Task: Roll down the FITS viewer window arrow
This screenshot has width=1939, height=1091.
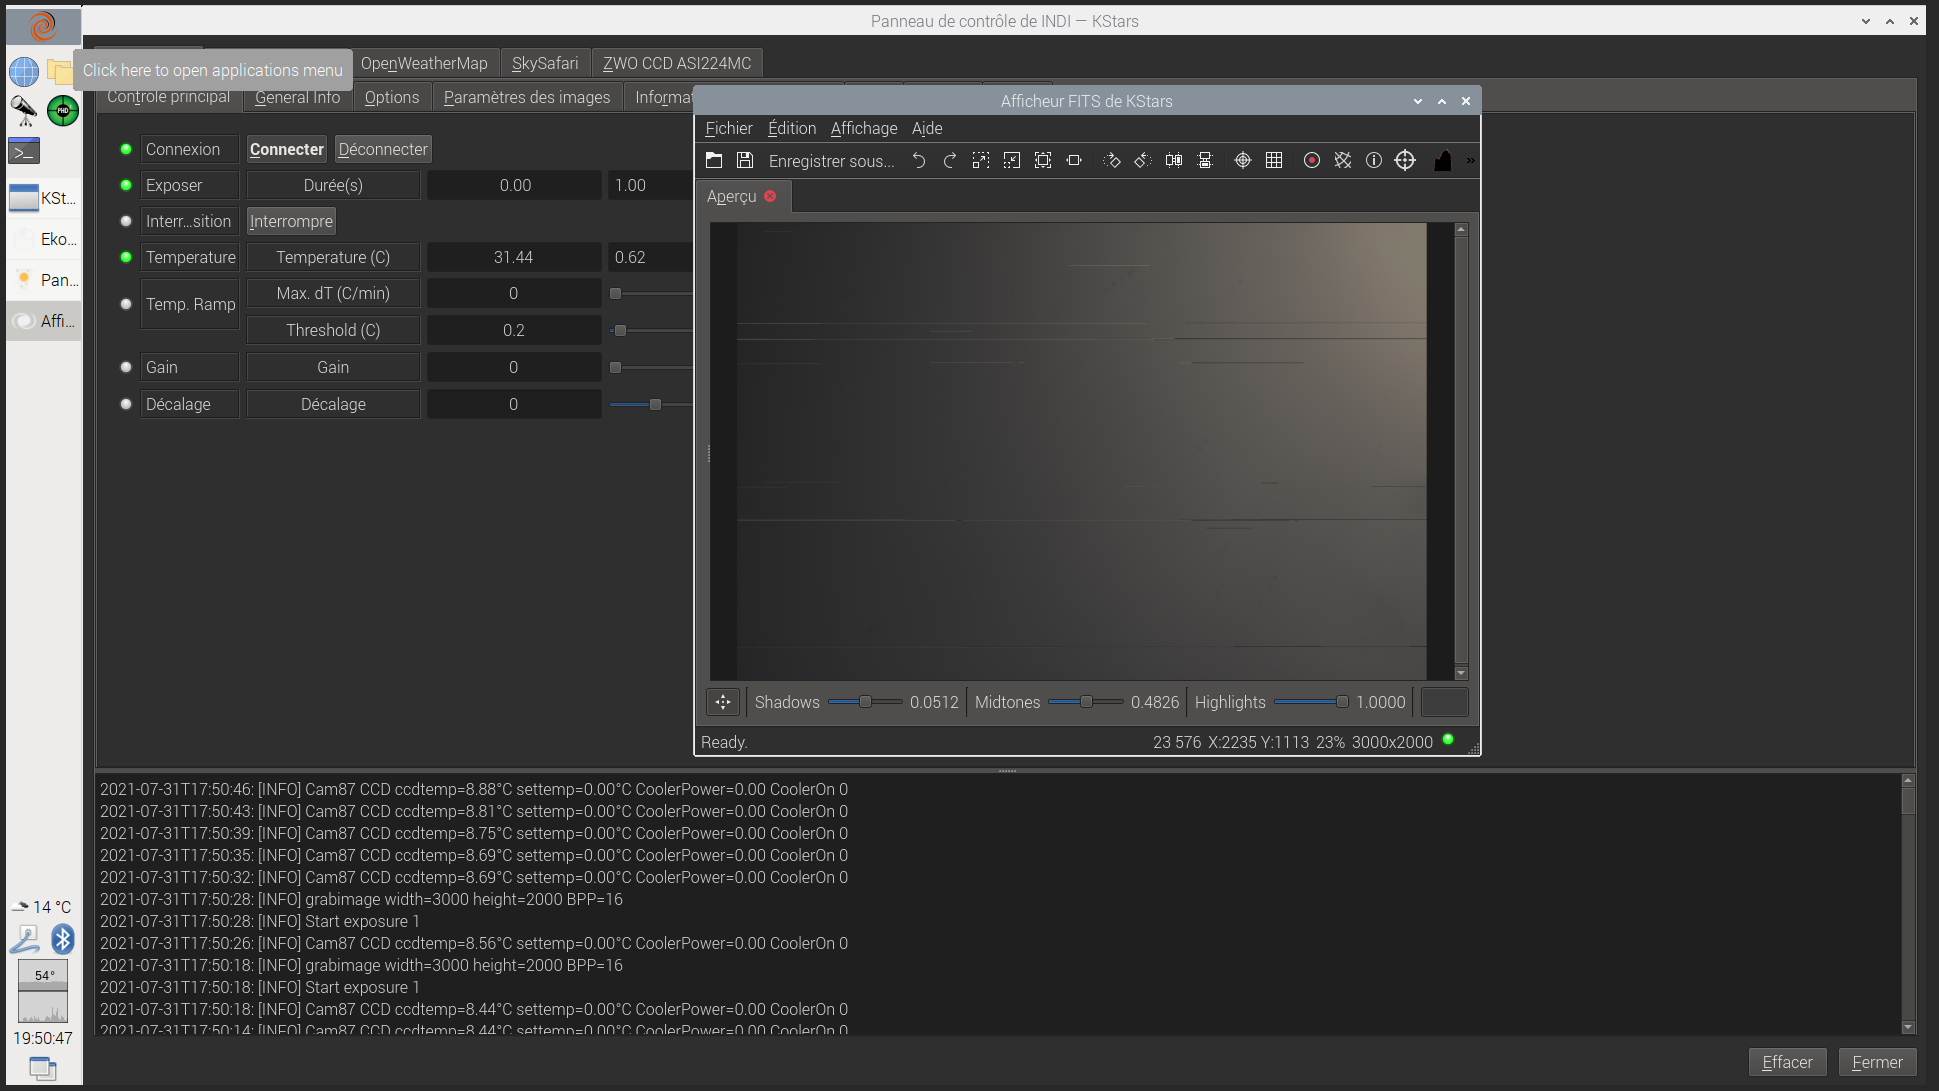Action: tap(1418, 101)
